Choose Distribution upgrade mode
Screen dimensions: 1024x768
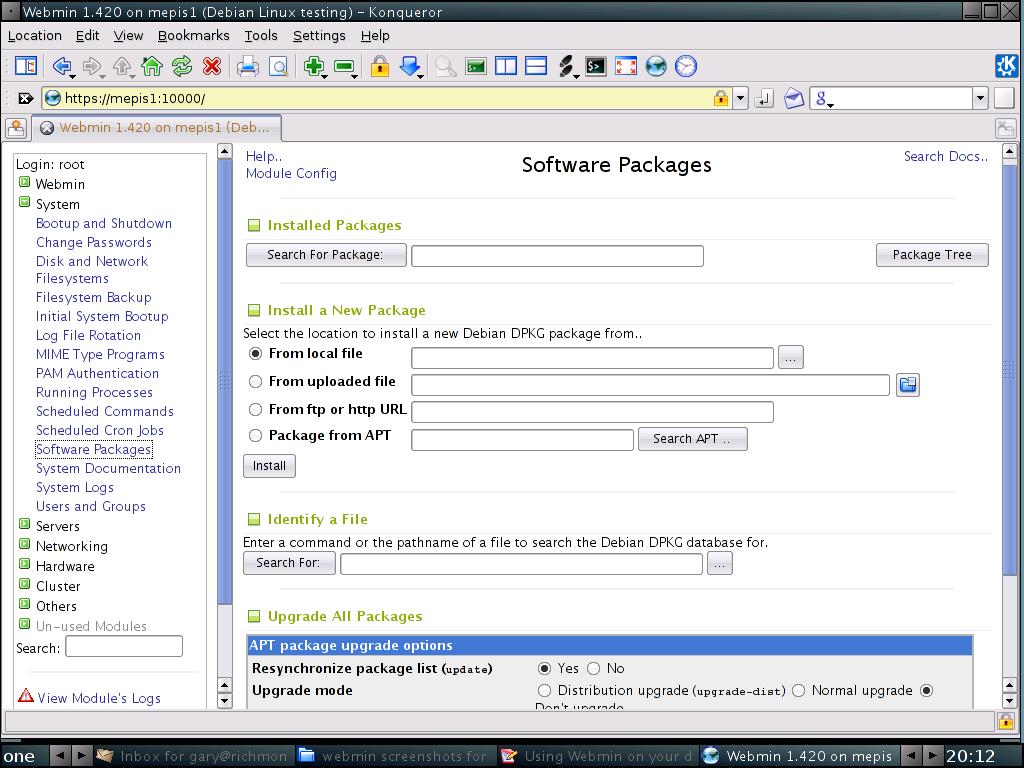pos(544,690)
